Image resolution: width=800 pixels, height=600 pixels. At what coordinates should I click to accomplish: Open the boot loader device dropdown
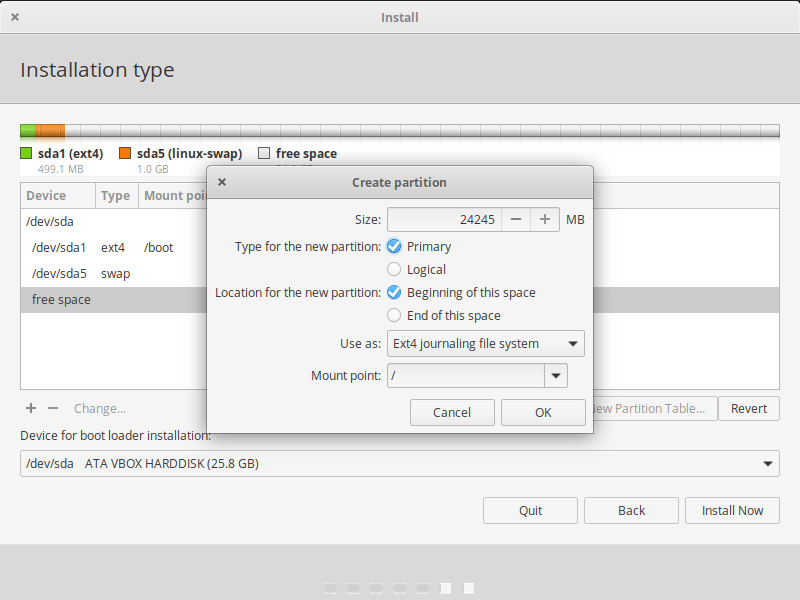pos(399,463)
